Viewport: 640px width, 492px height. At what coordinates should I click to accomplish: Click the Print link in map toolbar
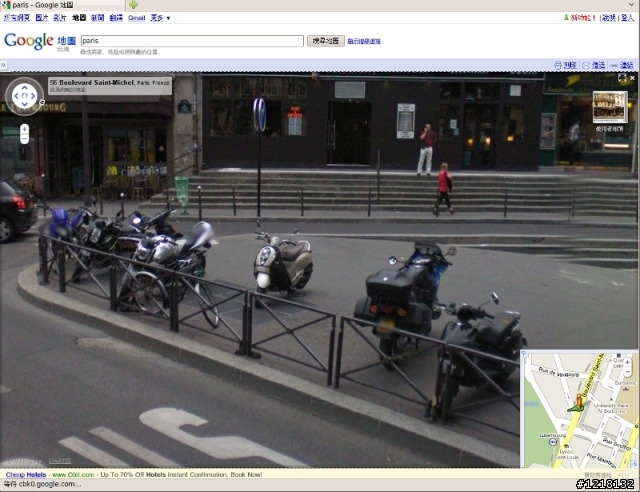tap(570, 65)
